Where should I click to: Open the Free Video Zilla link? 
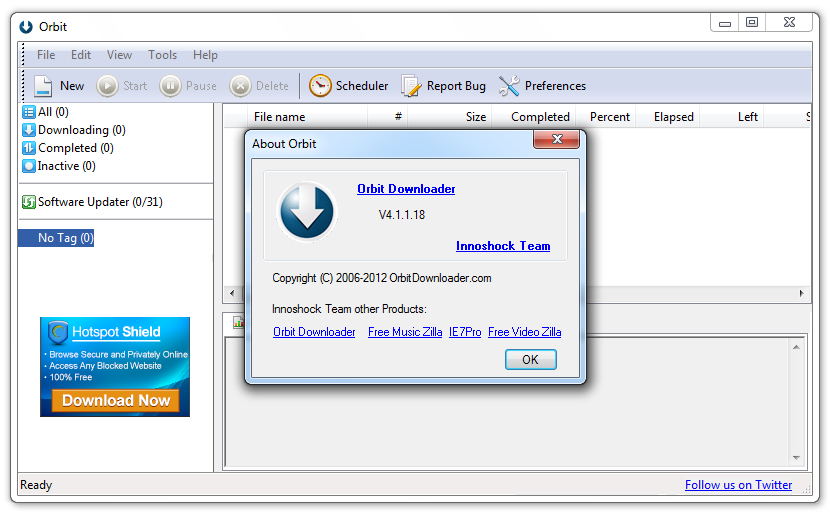[525, 332]
